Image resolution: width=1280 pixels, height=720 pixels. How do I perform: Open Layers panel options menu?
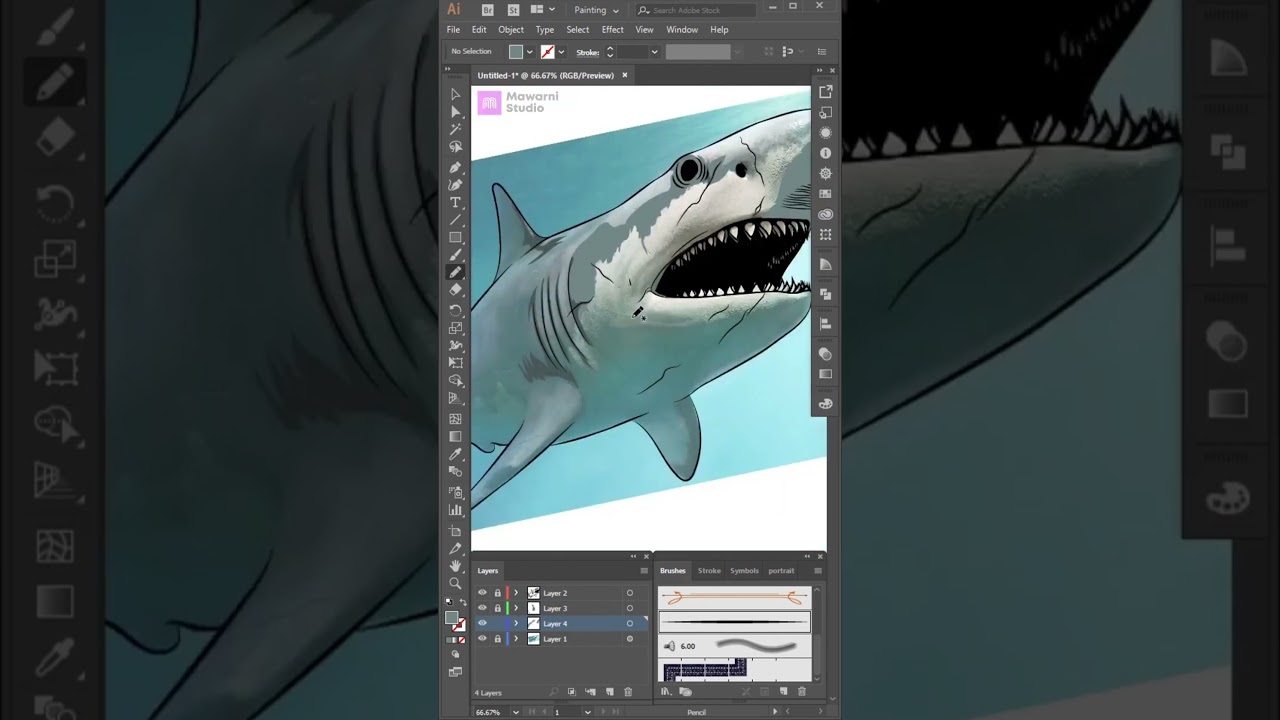(644, 571)
